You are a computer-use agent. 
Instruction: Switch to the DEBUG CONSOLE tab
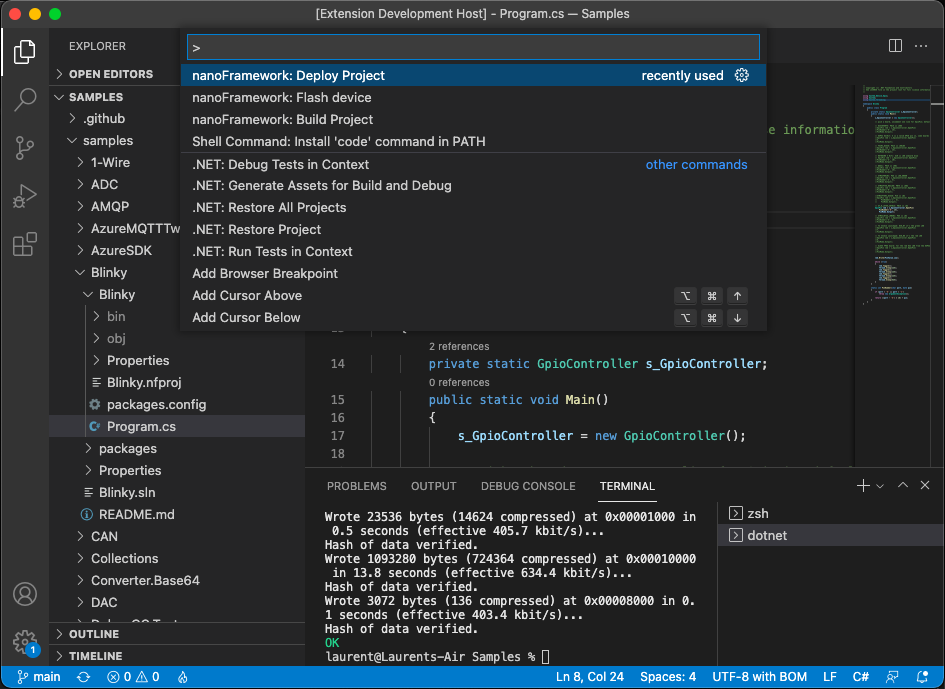pyautogui.click(x=528, y=486)
